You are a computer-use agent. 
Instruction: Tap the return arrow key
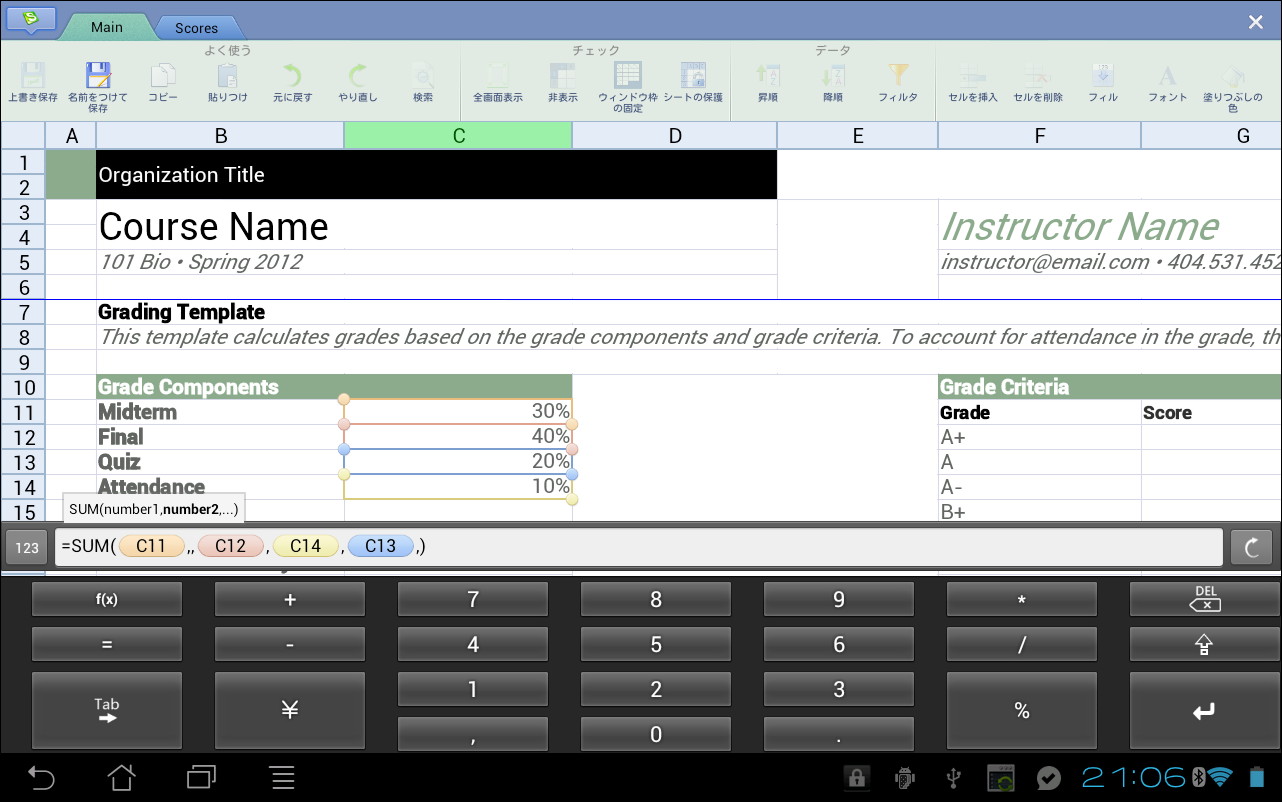[1205, 710]
